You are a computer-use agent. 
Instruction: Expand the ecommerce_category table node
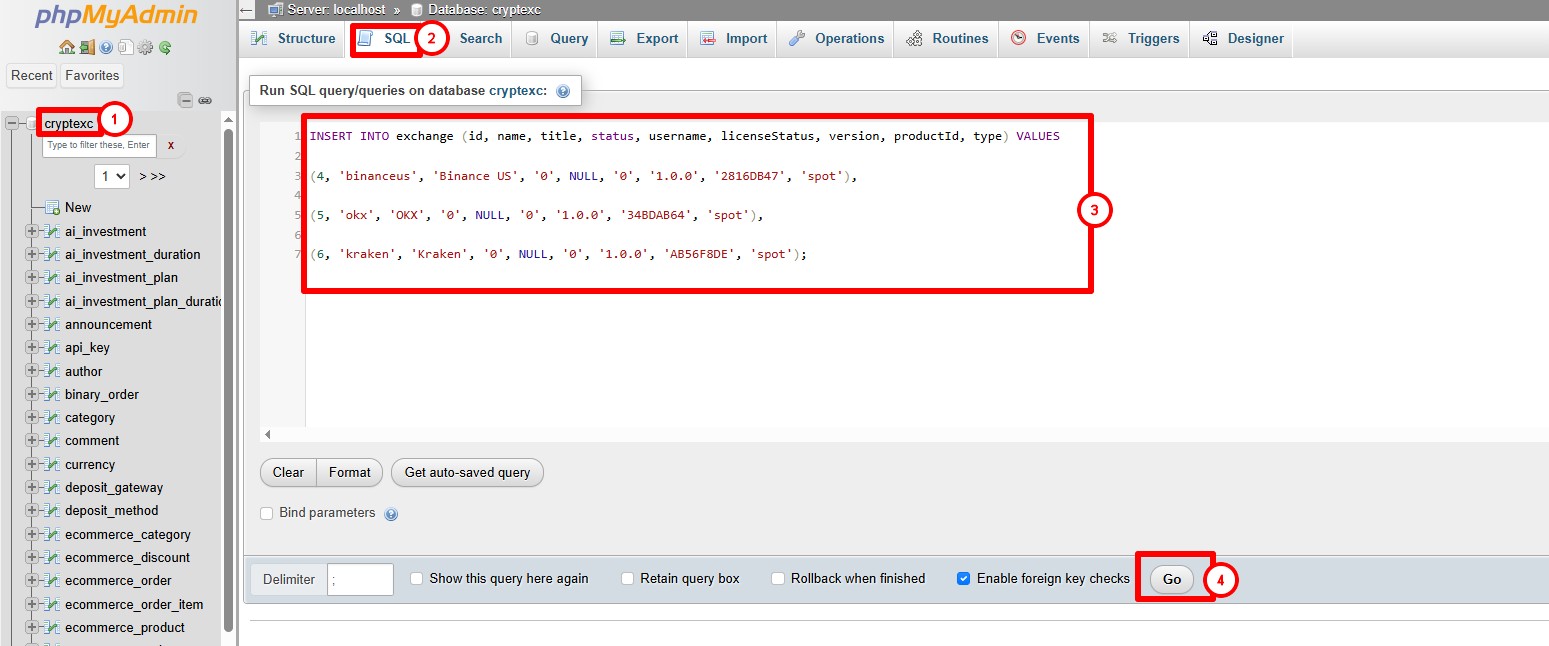click(x=32, y=534)
